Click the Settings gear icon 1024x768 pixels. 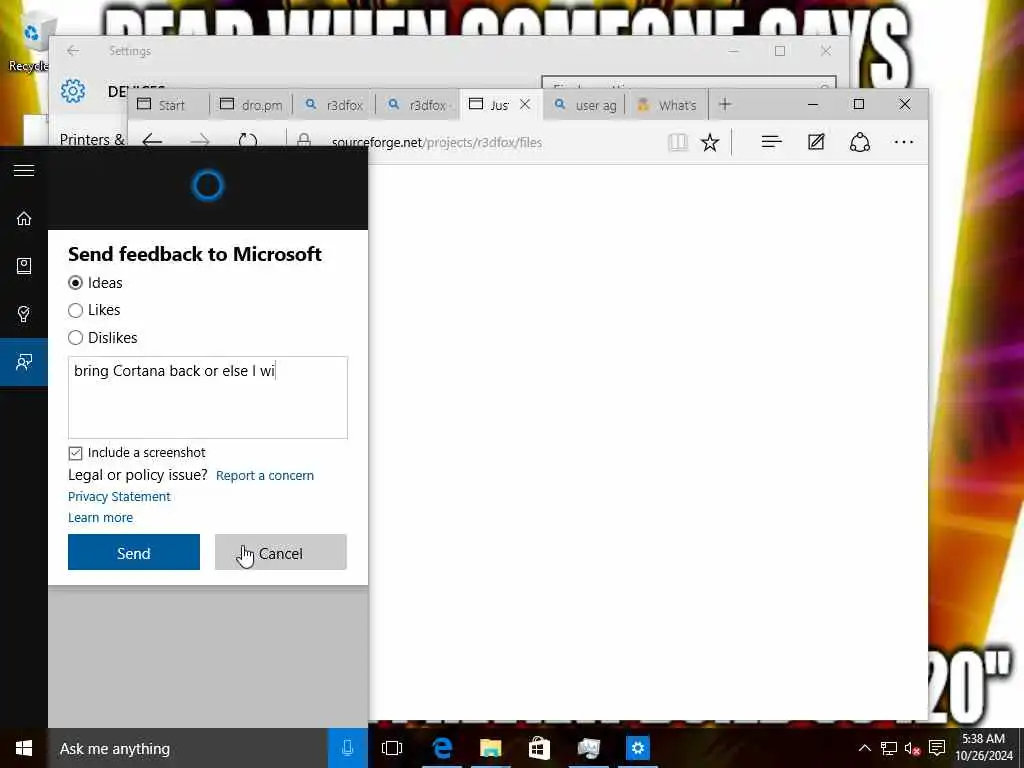click(x=72, y=91)
